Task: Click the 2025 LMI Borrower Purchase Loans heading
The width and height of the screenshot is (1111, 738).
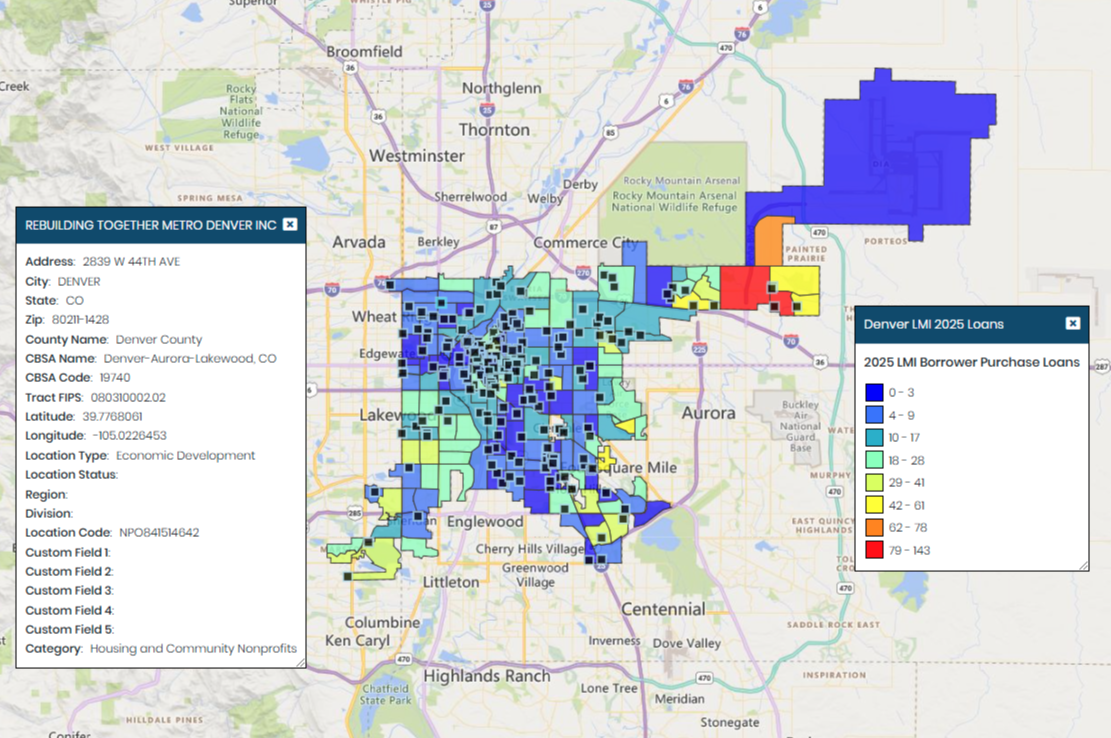Action: [x=971, y=362]
